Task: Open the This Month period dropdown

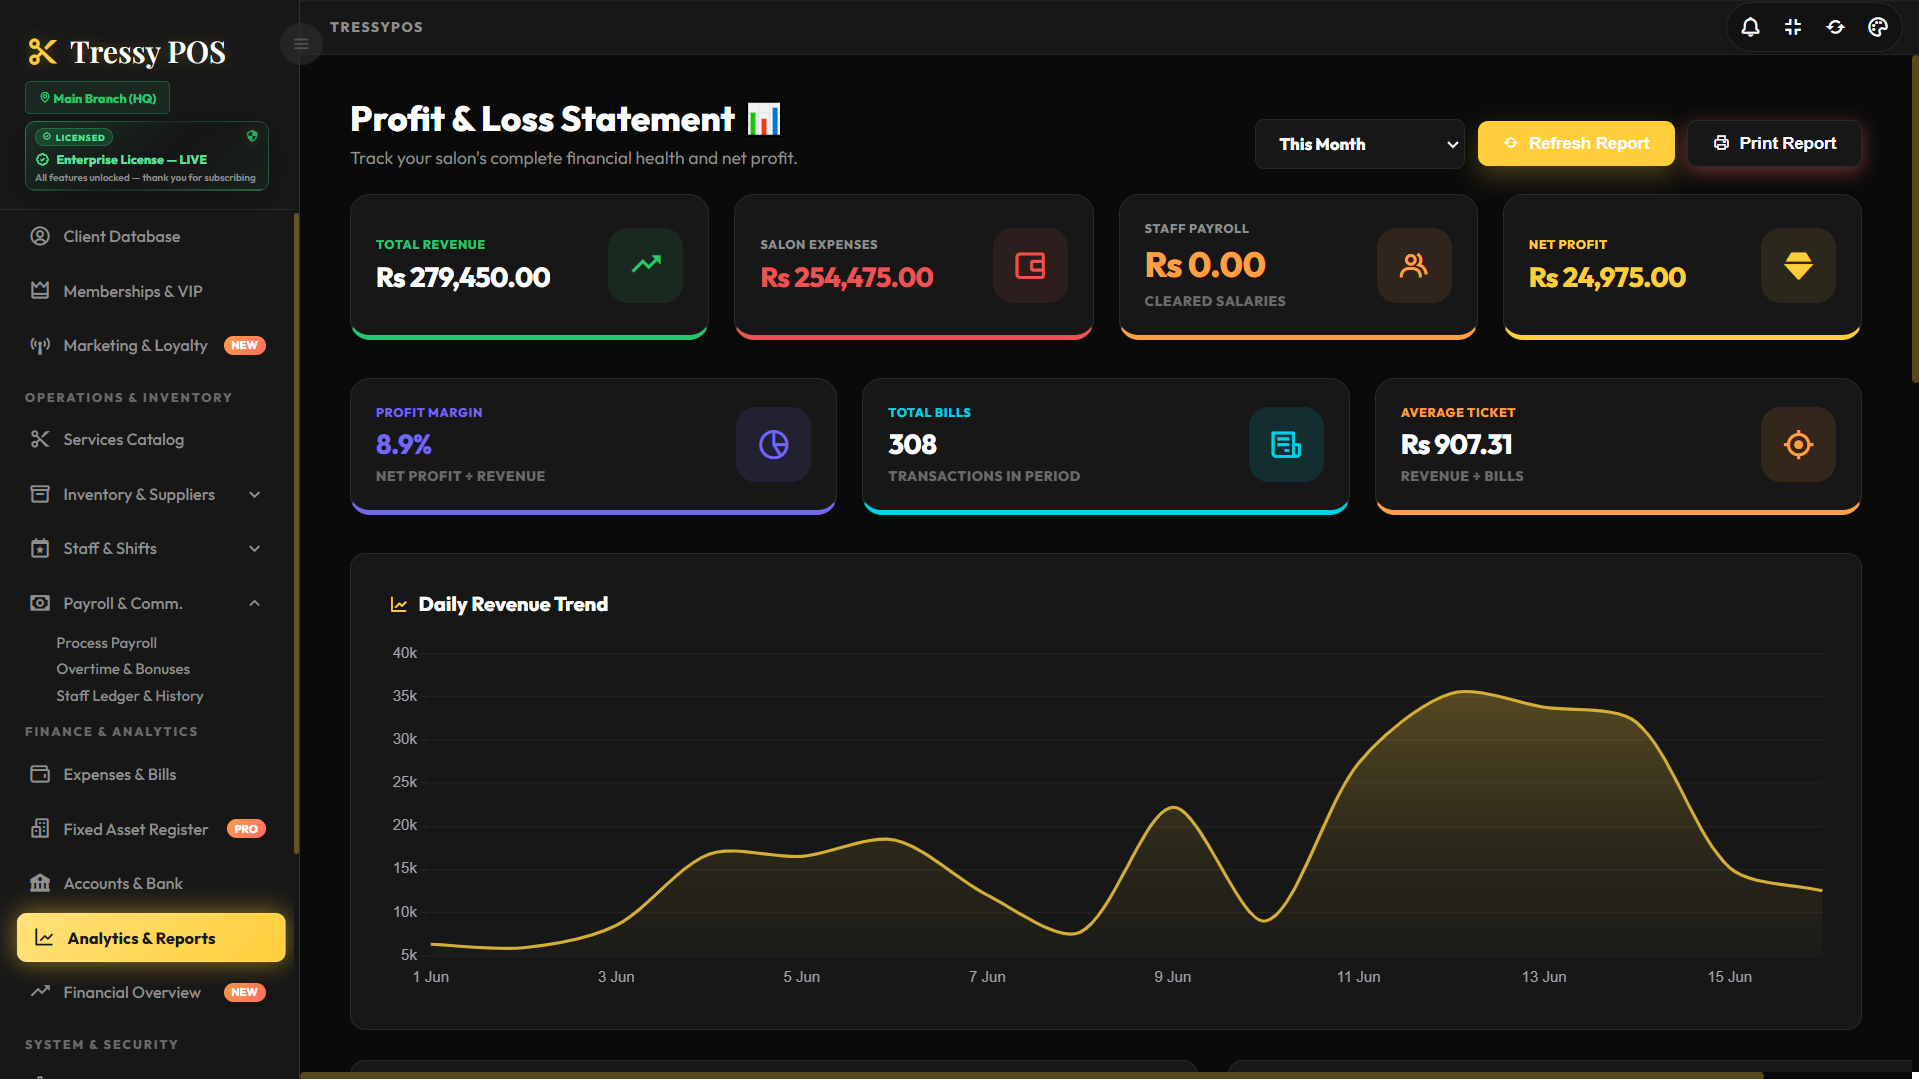Action: click(1359, 144)
